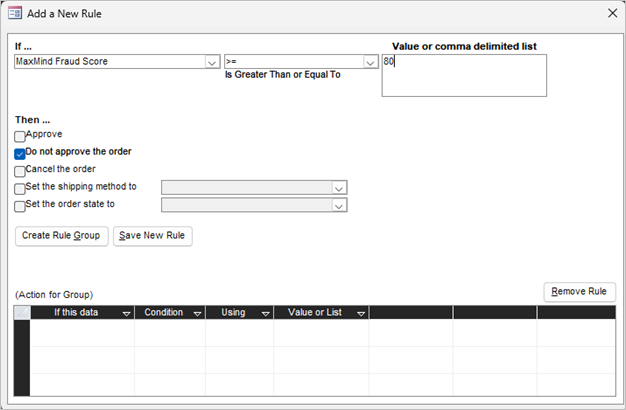
Task: Open the shipping method dropdown list
Action: [x=339, y=188]
